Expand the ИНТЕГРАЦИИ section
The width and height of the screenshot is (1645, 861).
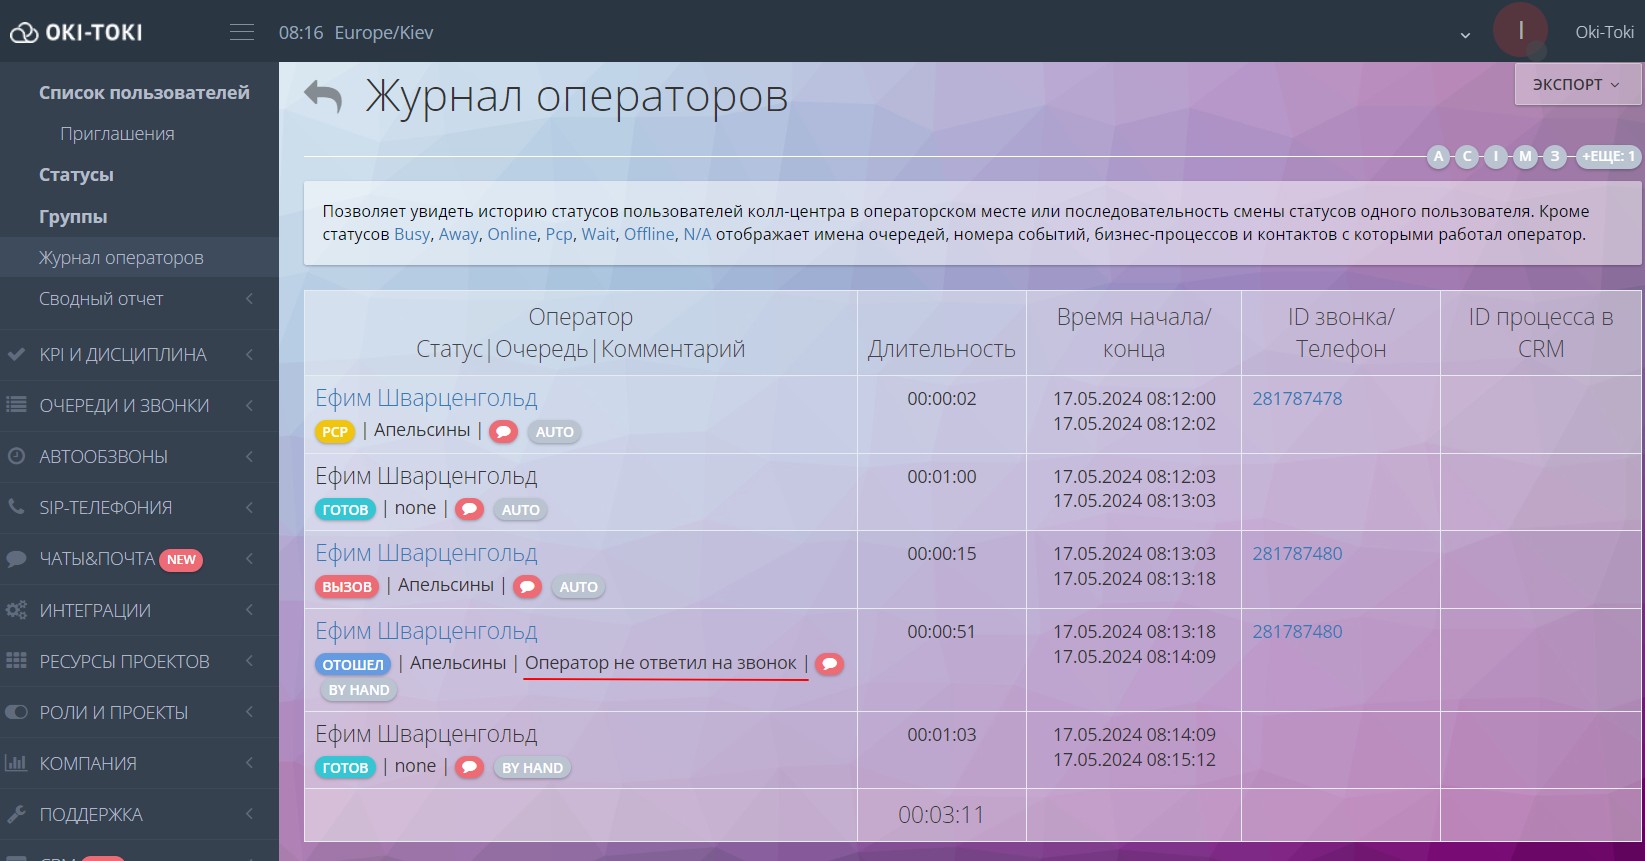click(x=140, y=610)
